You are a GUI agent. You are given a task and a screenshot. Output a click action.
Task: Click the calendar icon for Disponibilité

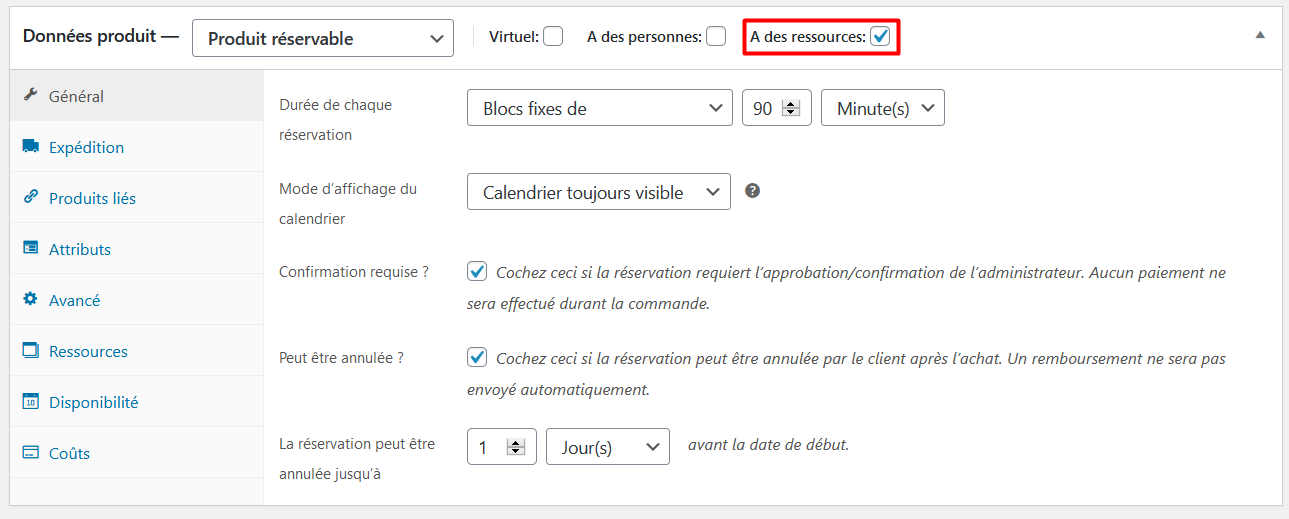pyautogui.click(x=30, y=402)
